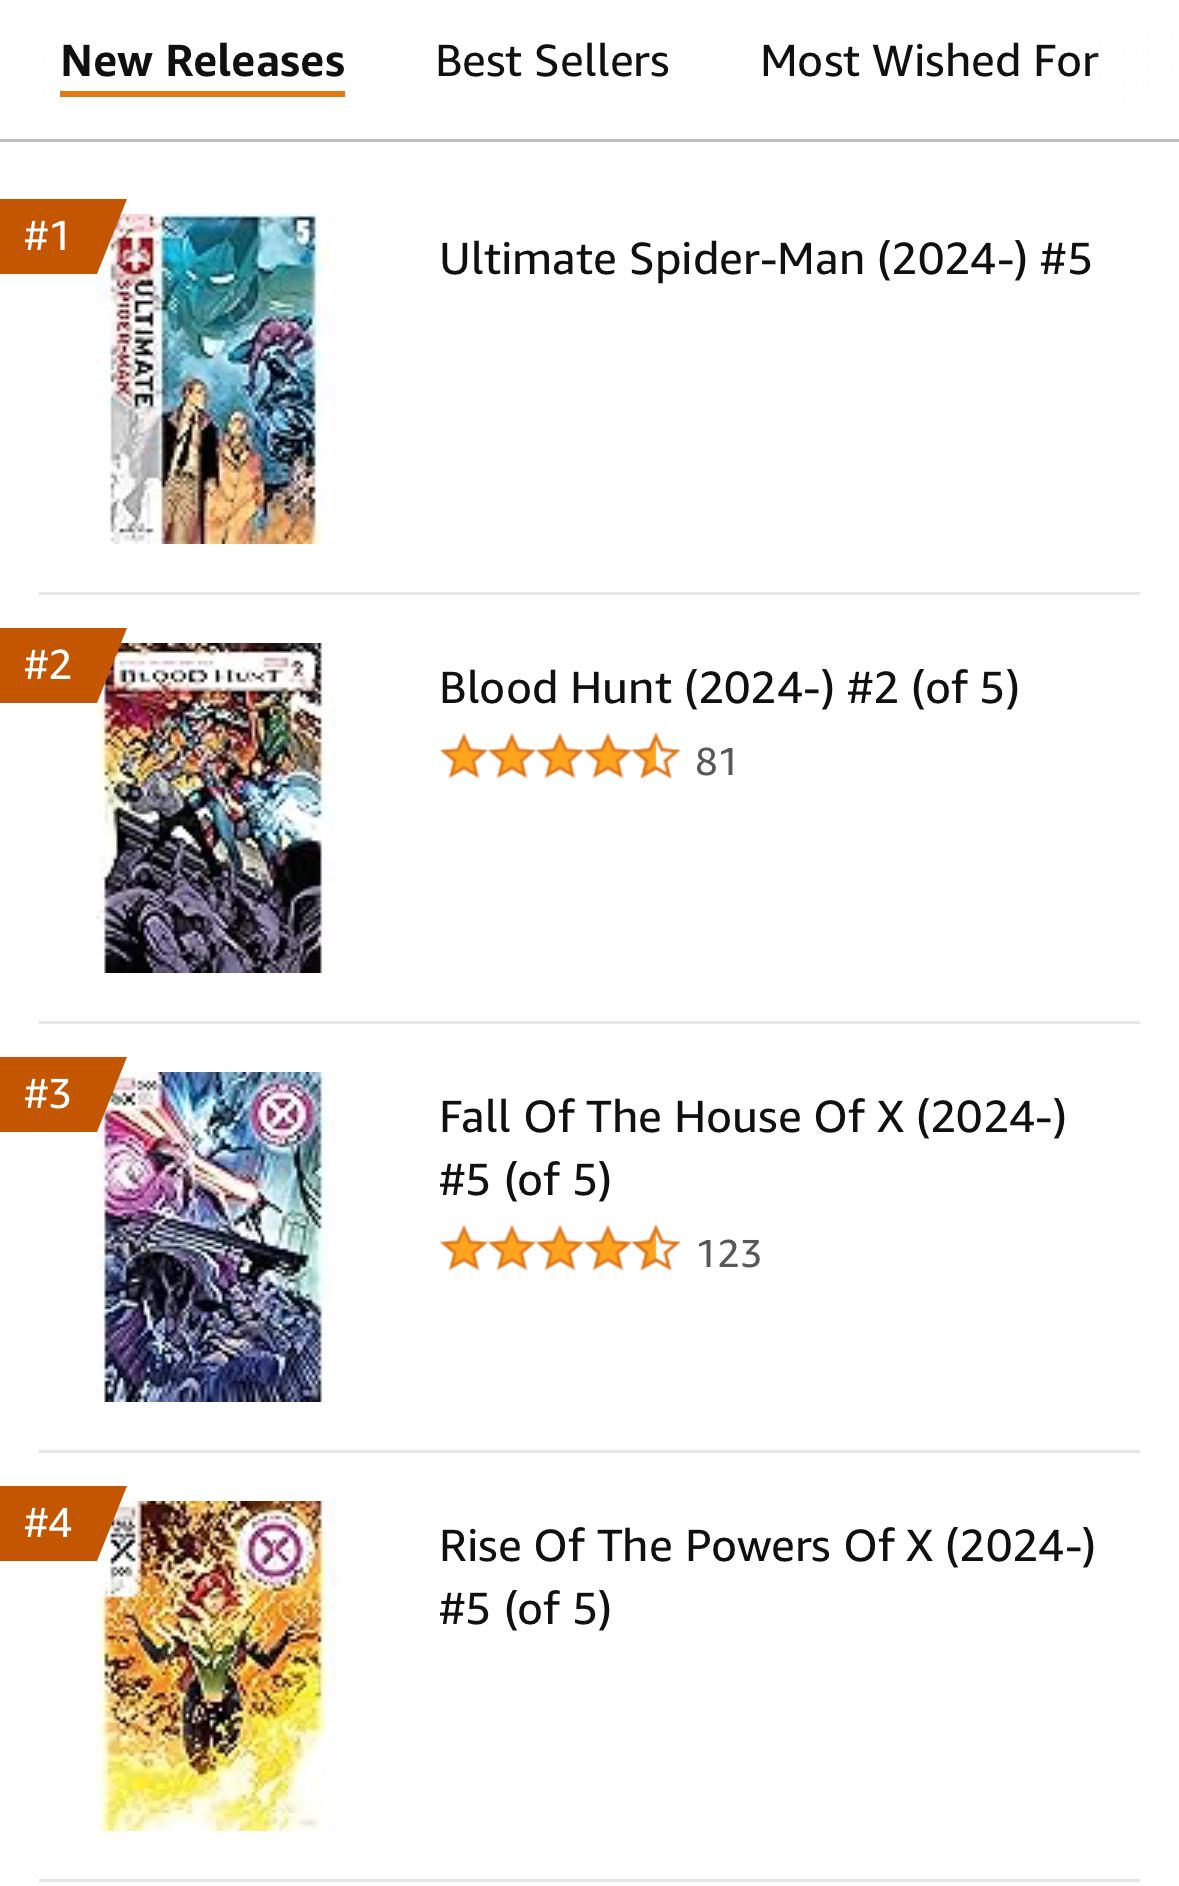Select the New Releases tab
Viewport: 1179px width, 1886px height.
[x=202, y=62]
